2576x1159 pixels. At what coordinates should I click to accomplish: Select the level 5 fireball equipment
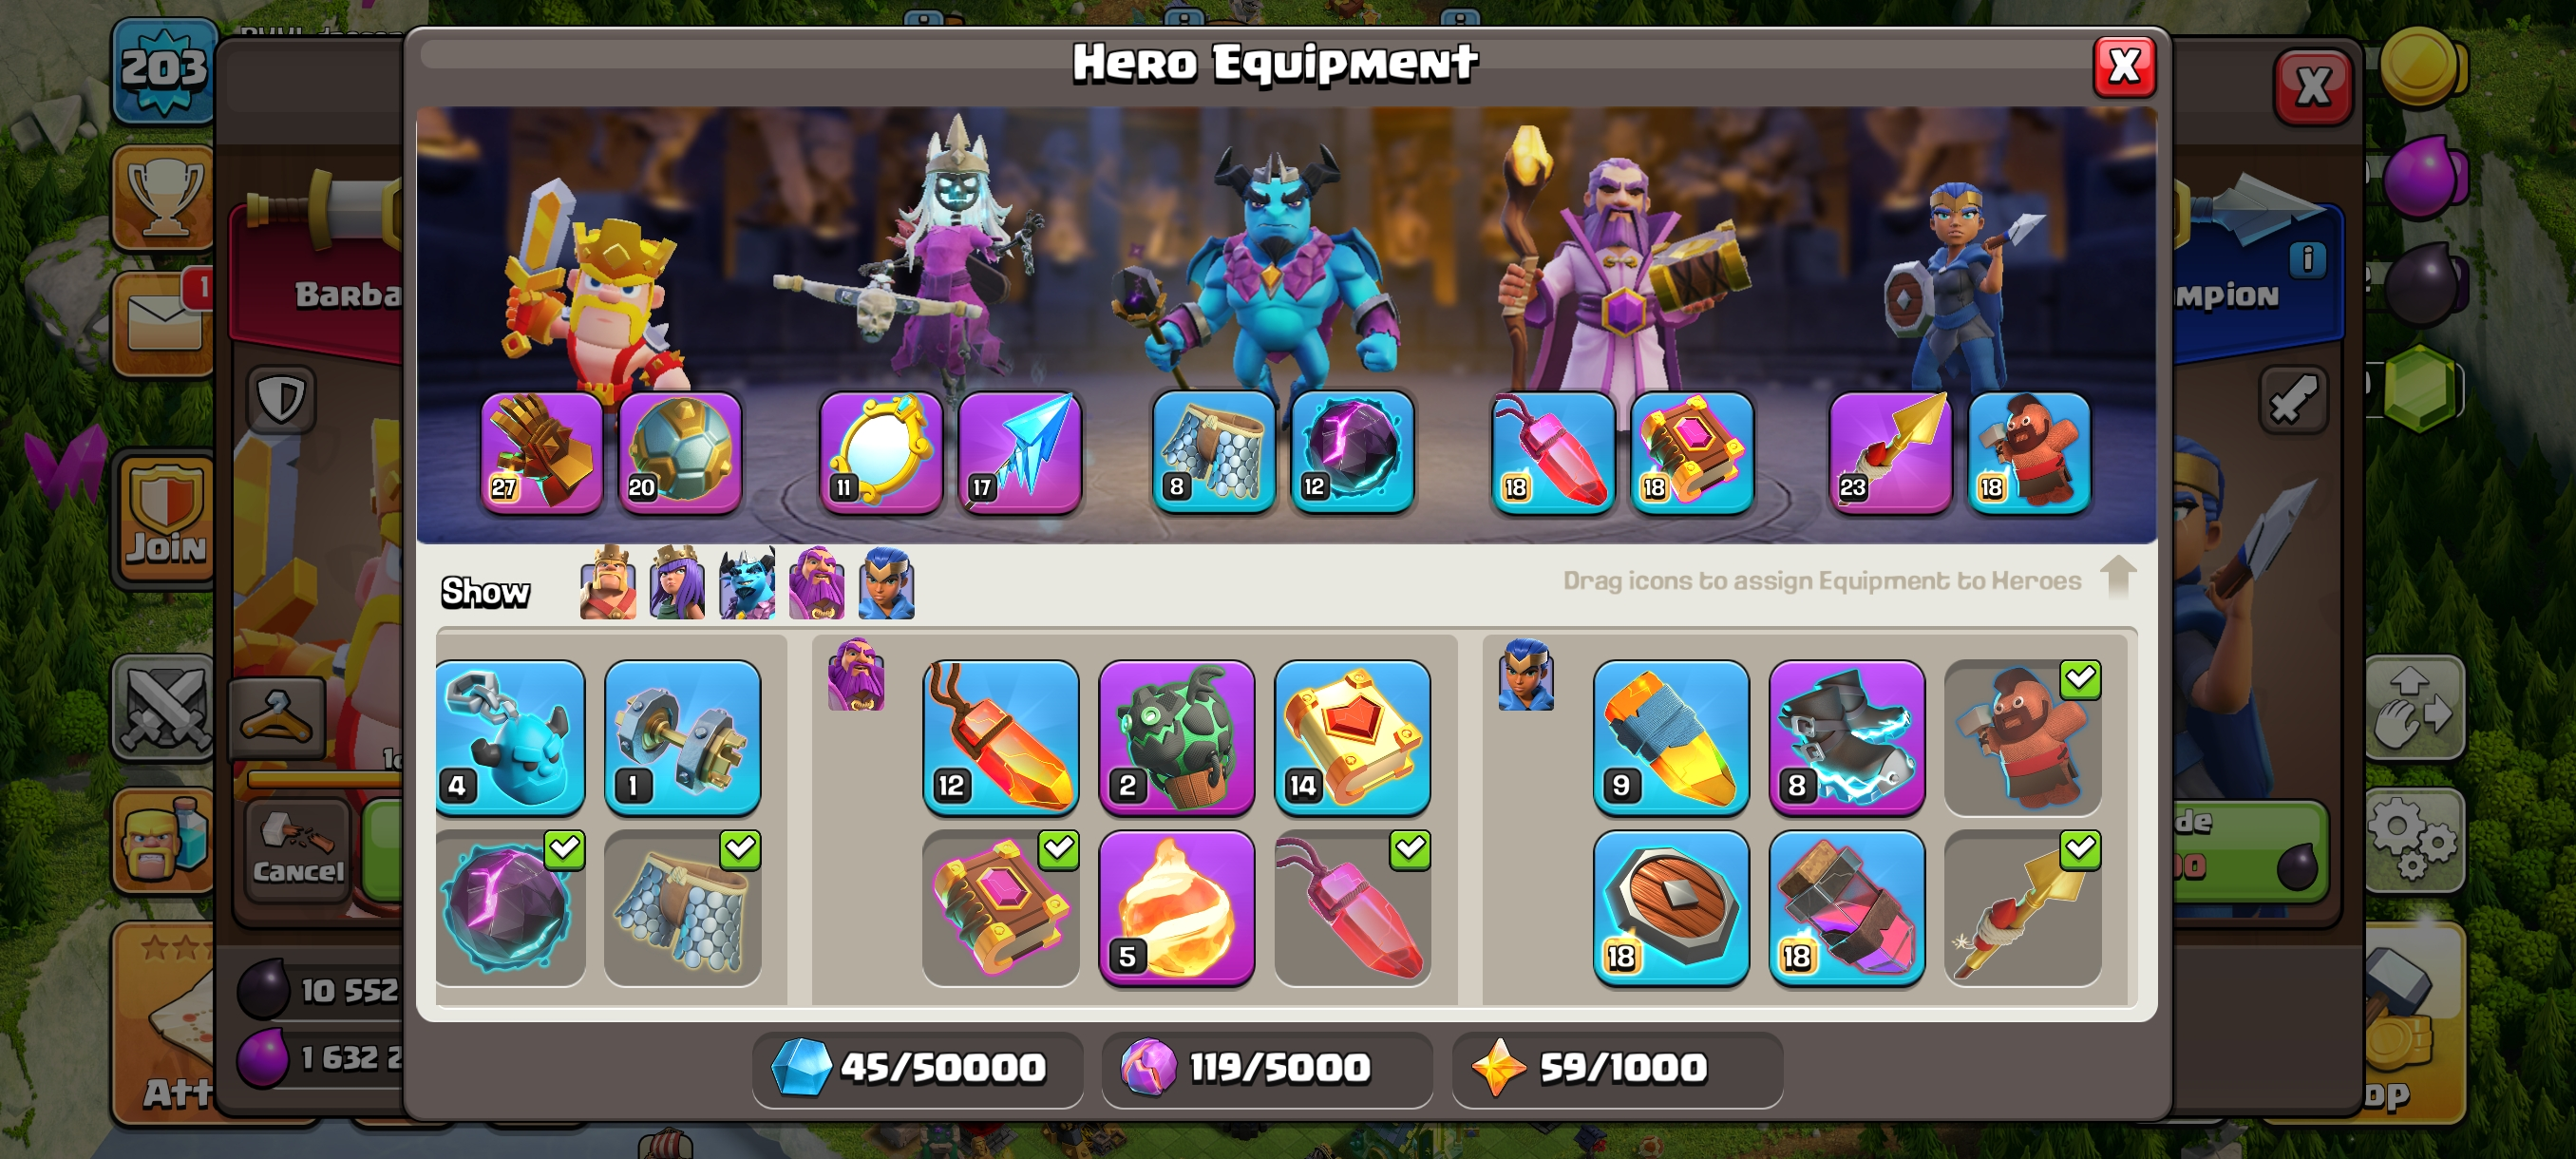(1176, 907)
